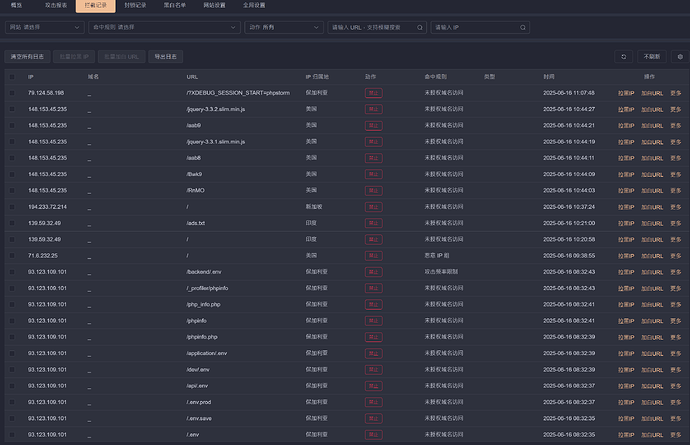Tick the checkbox for the /phpinfo.php row
690x445 pixels.
pyautogui.click(x=12, y=337)
